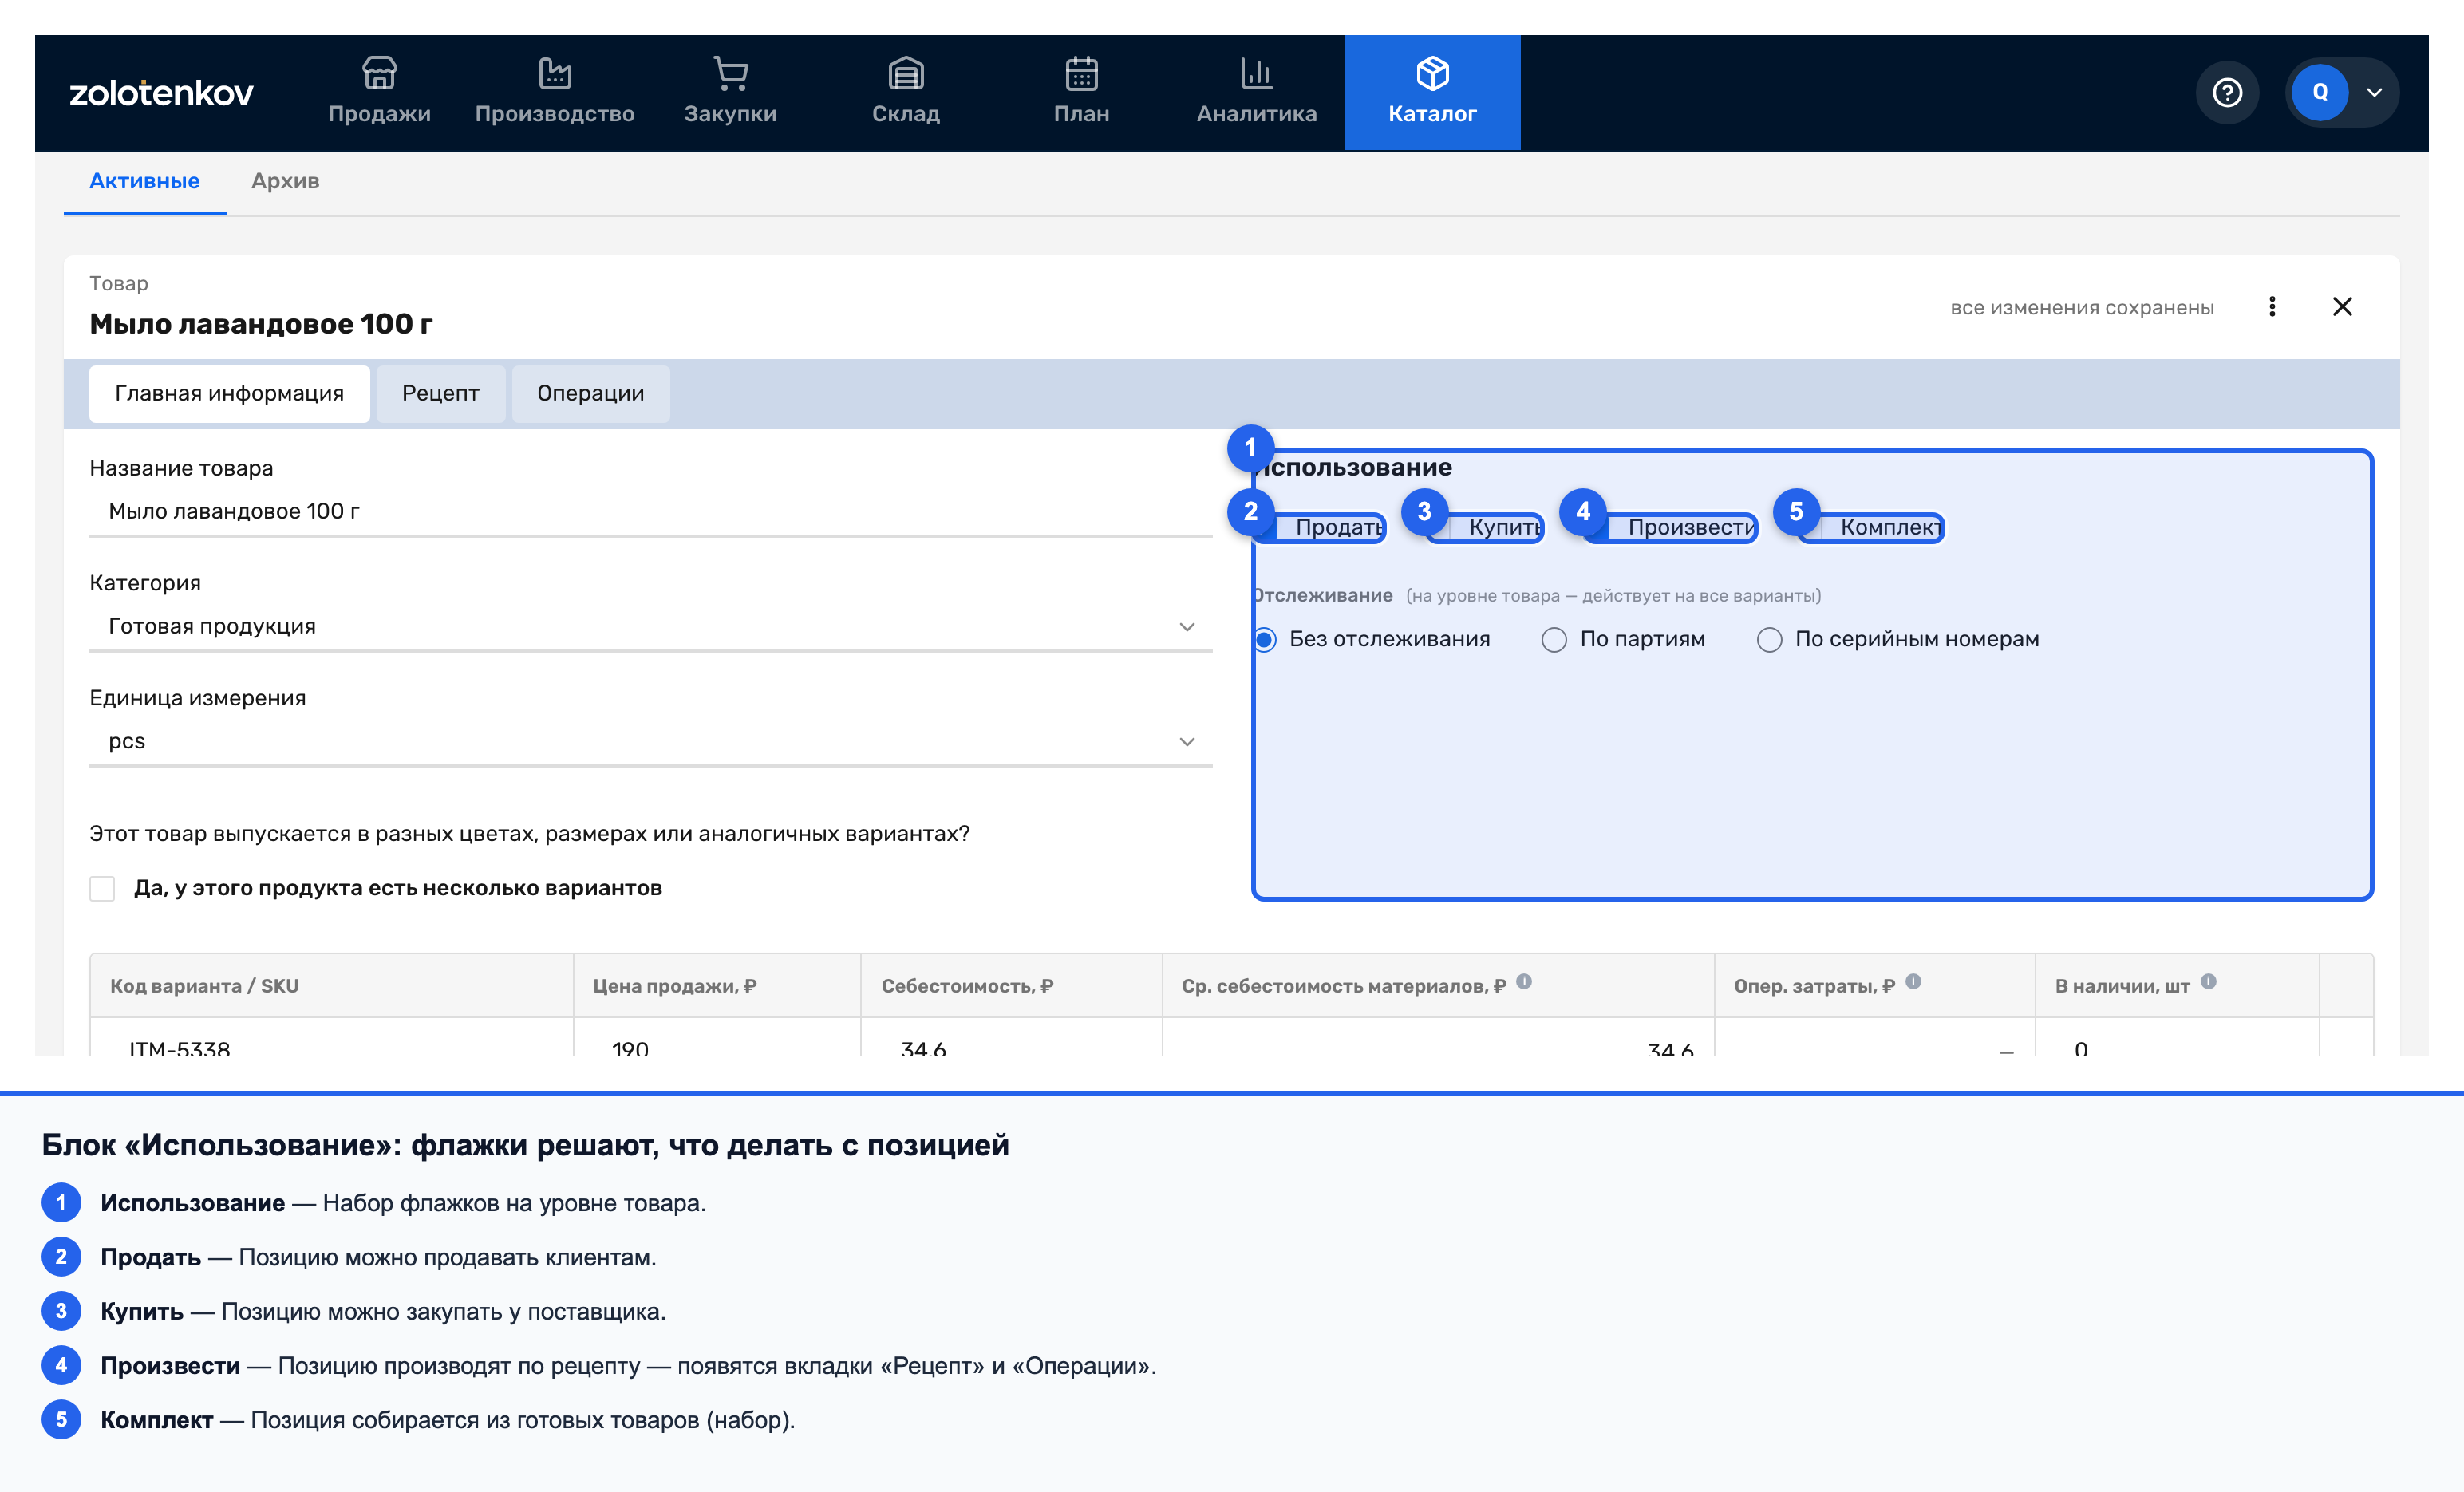
Task: Open the Единица измерения dropdown
Action: (650, 742)
